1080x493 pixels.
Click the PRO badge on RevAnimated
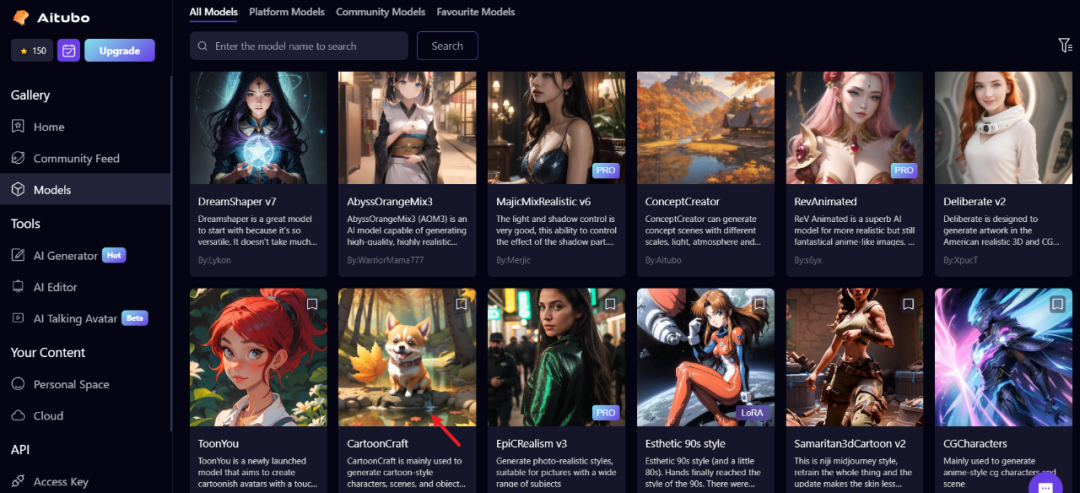[904, 170]
